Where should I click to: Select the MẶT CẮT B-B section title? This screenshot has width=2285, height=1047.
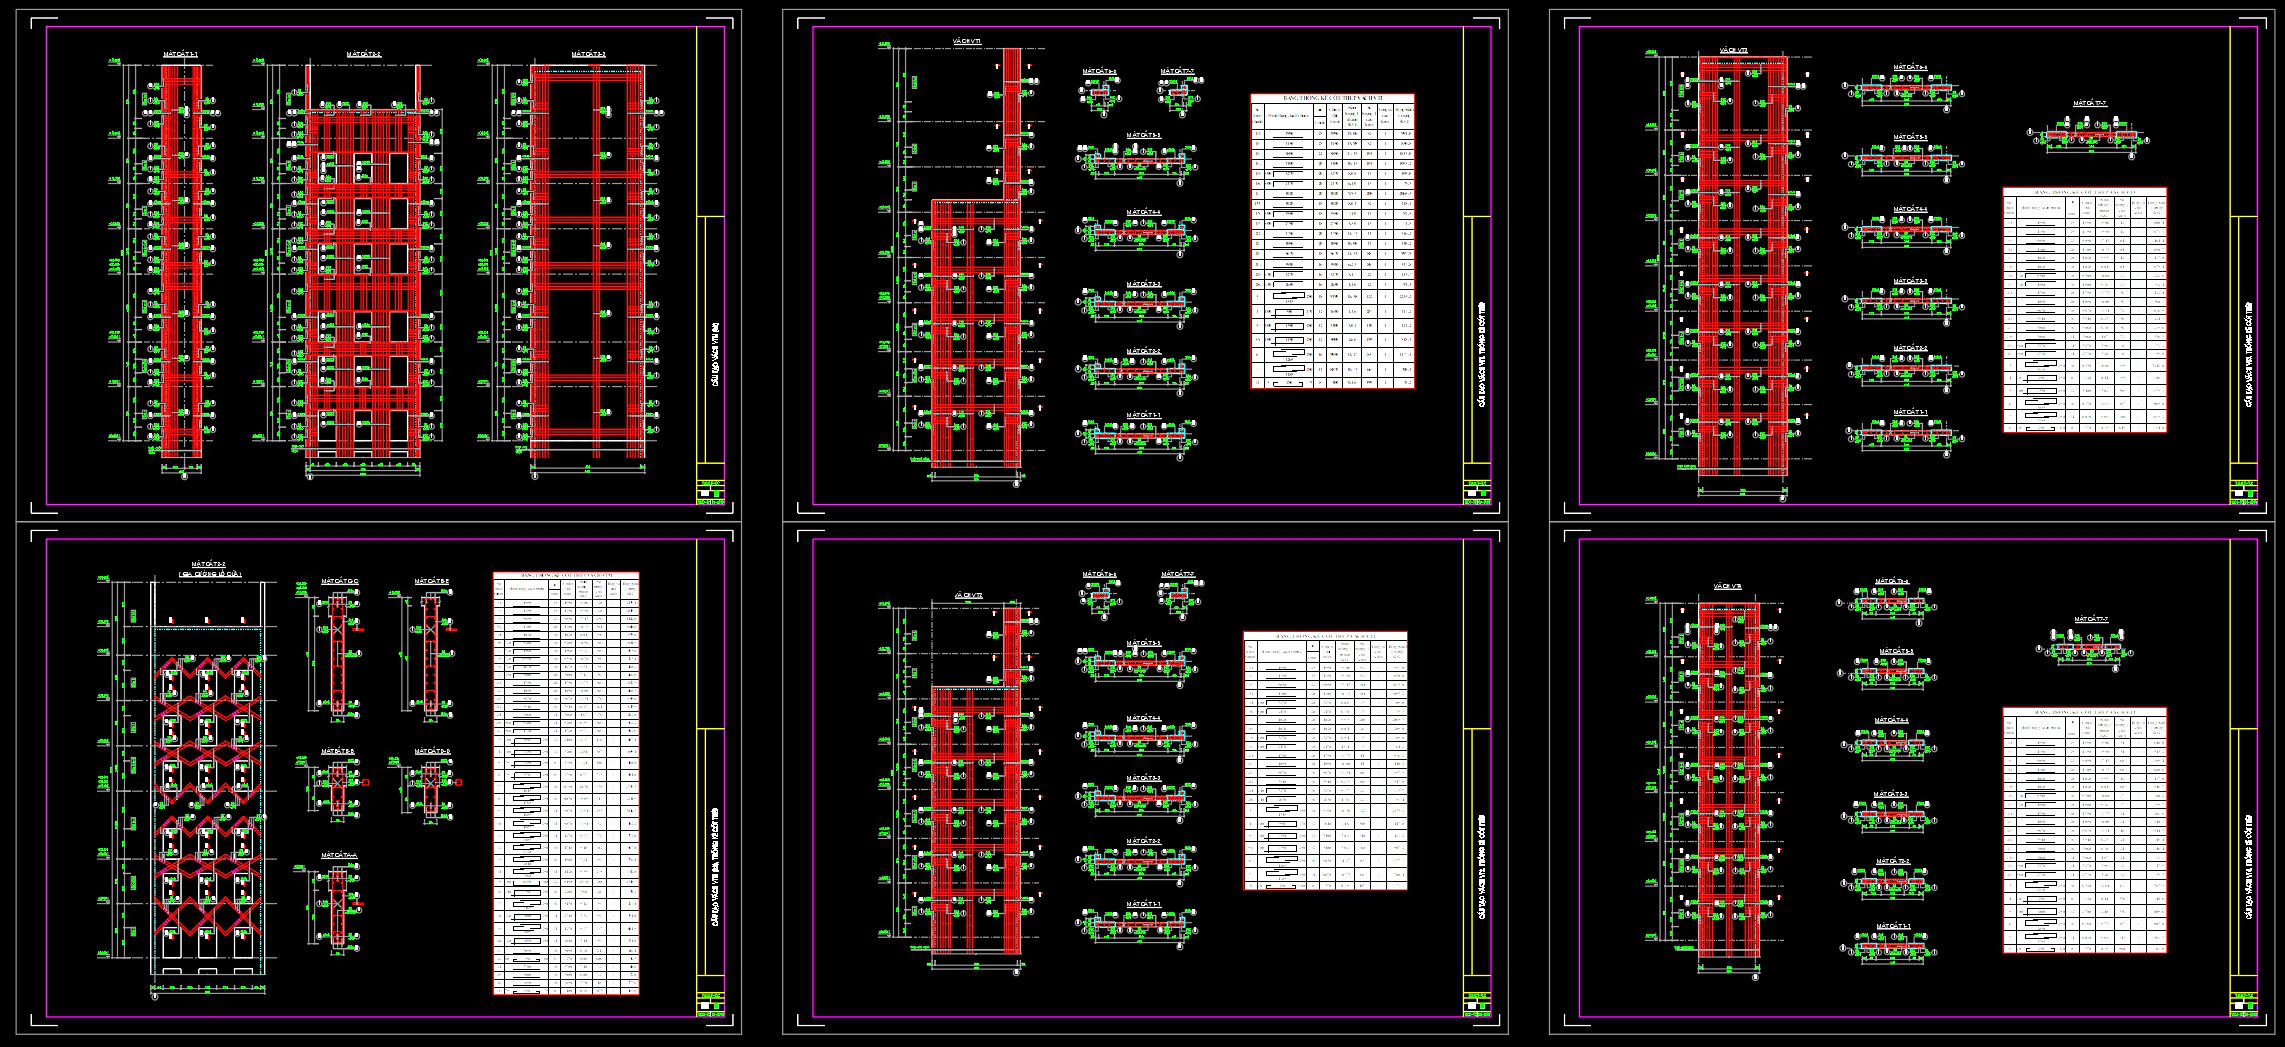coord(338,751)
